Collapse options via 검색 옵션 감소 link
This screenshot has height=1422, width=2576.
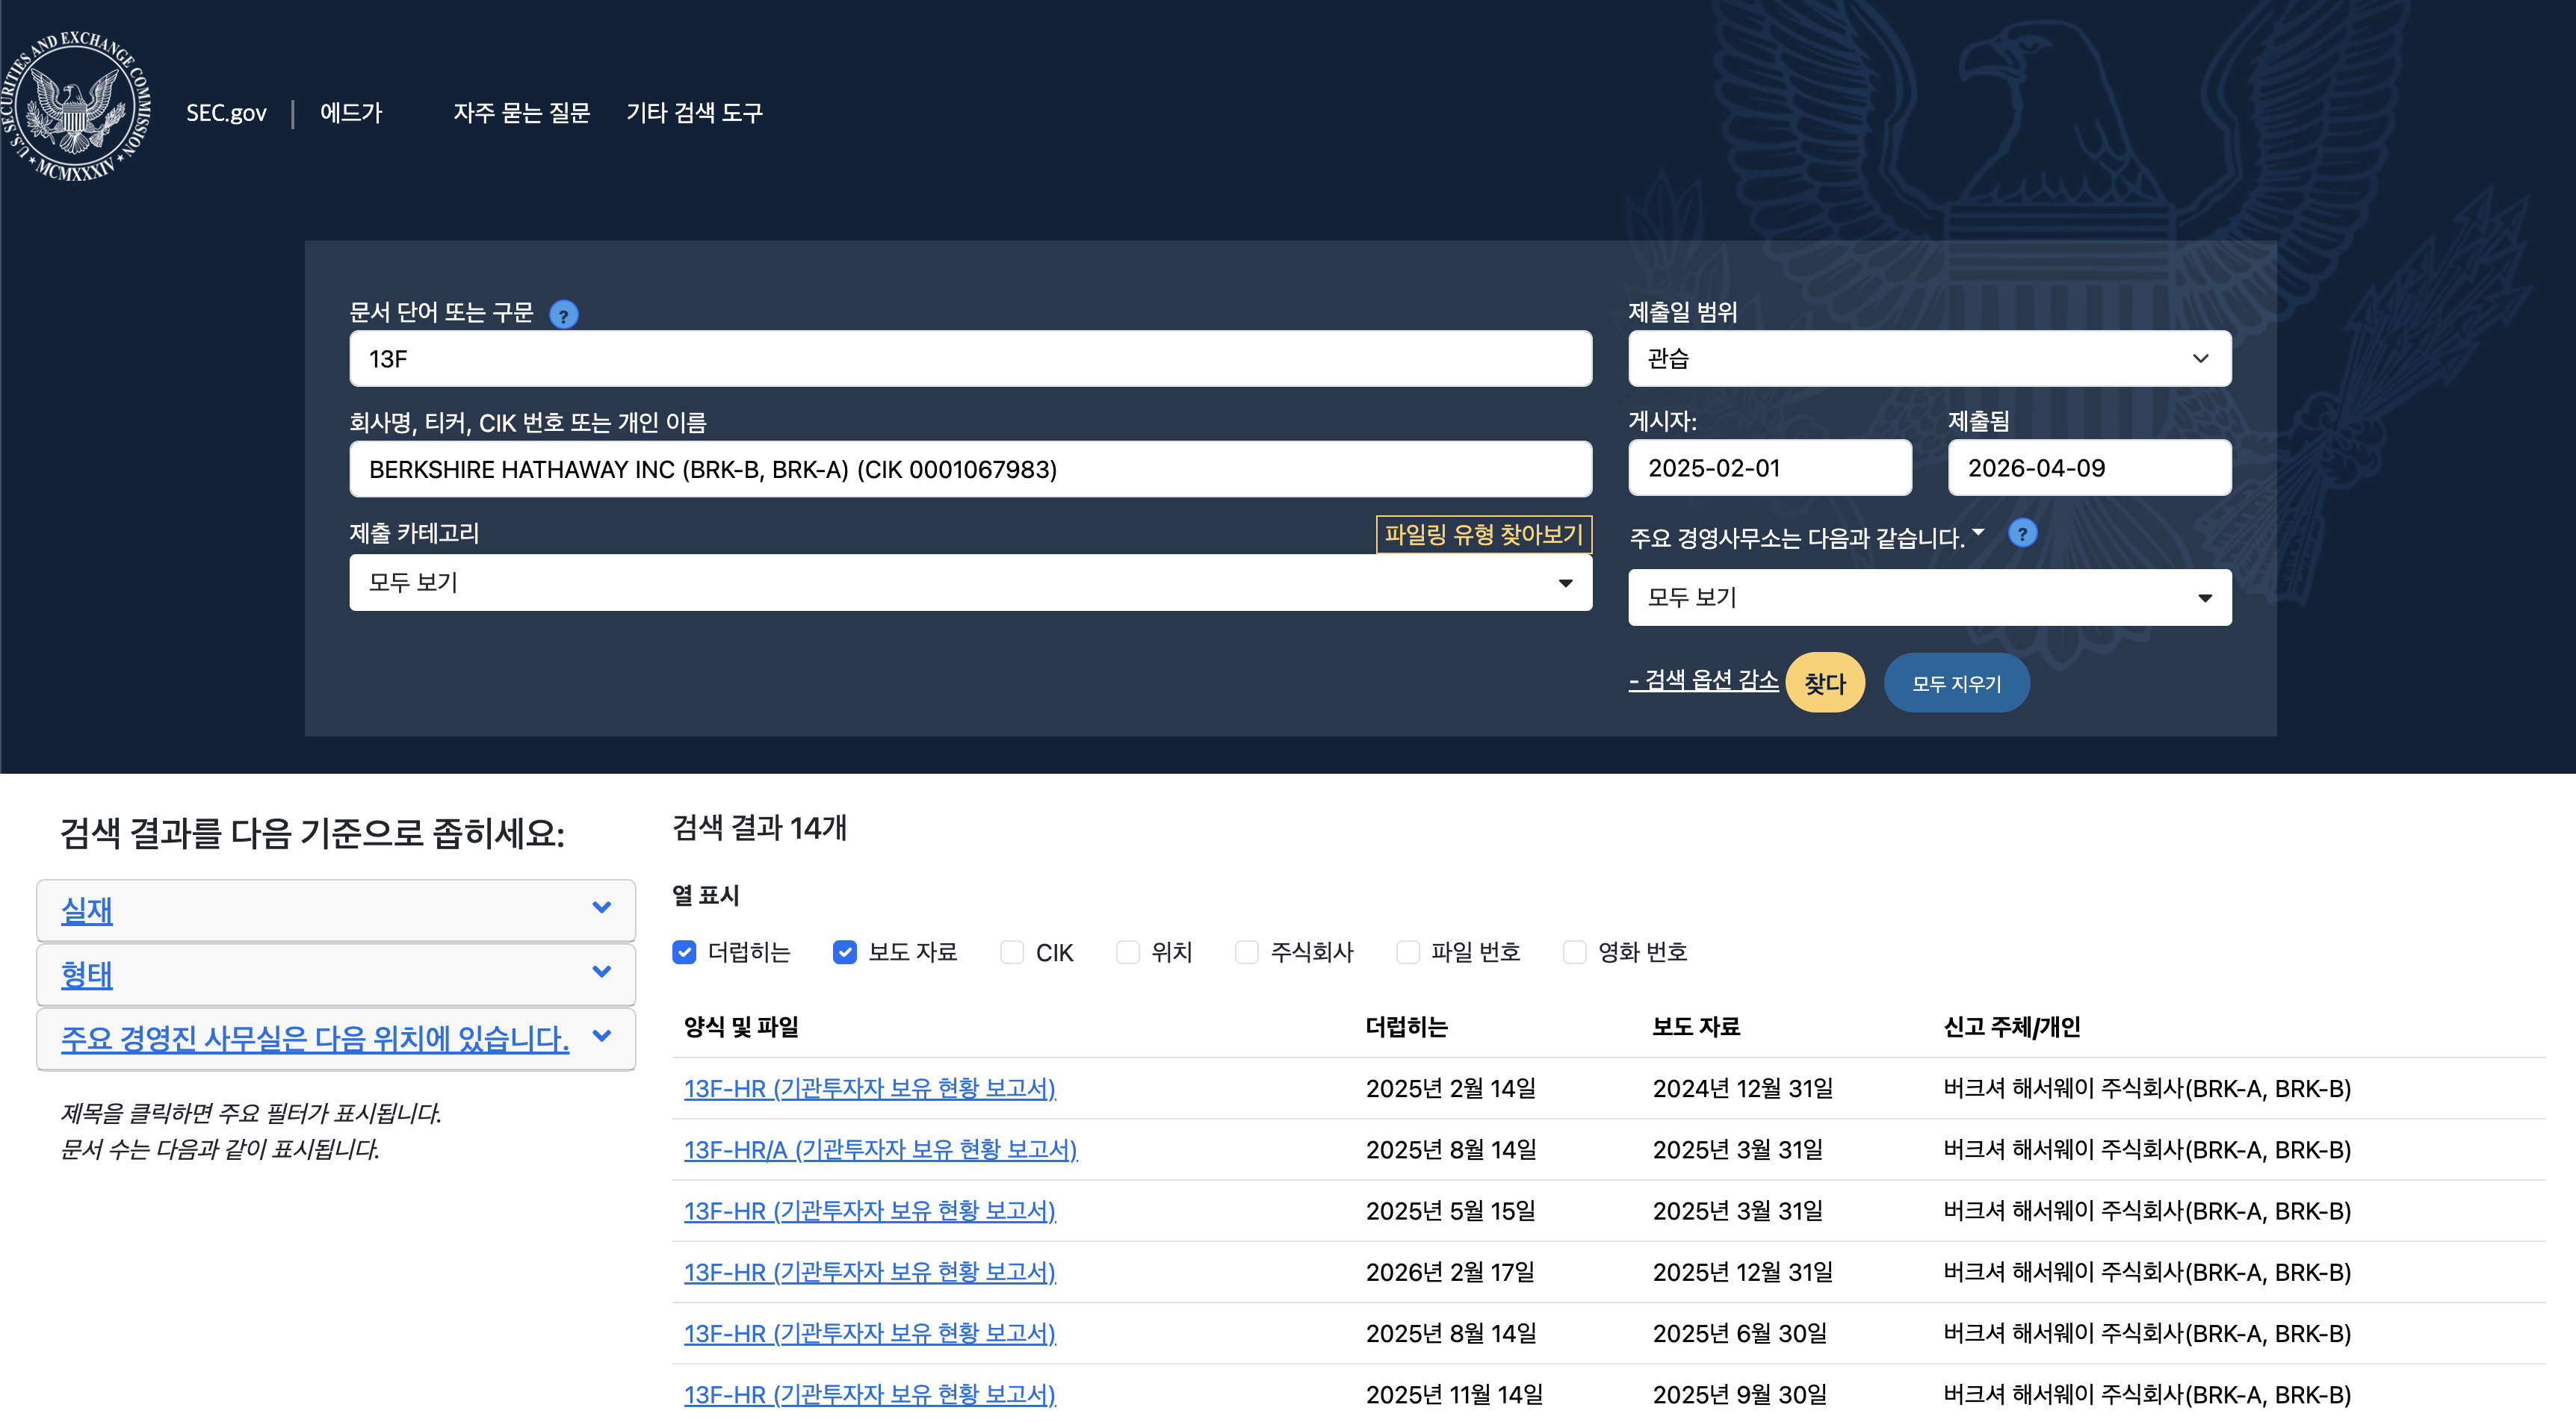click(x=1703, y=680)
